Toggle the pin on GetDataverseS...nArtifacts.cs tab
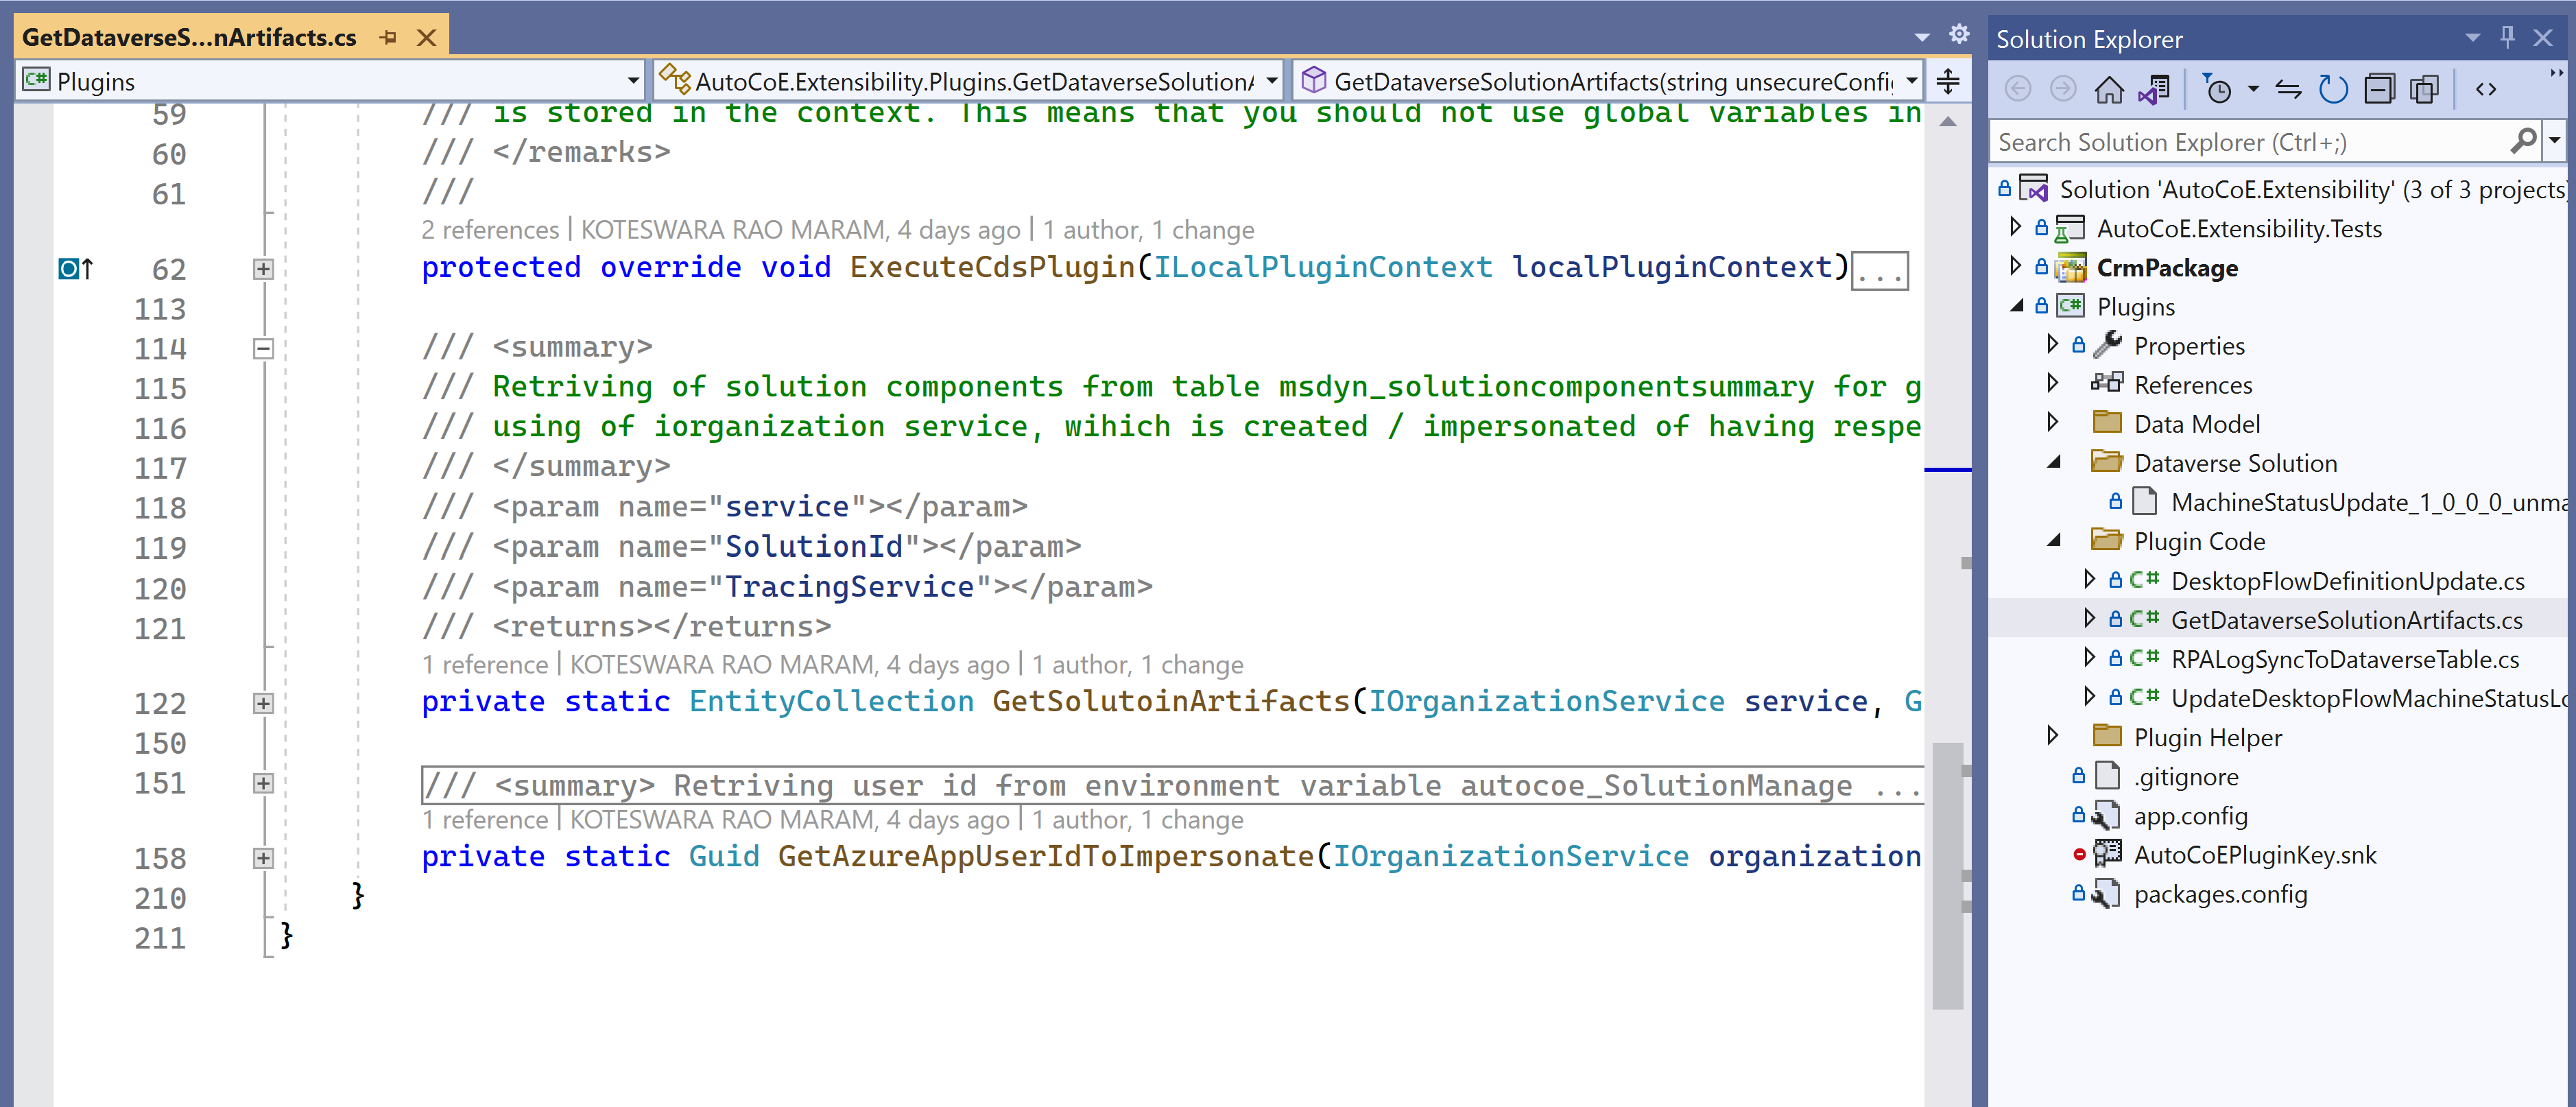 coord(388,37)
